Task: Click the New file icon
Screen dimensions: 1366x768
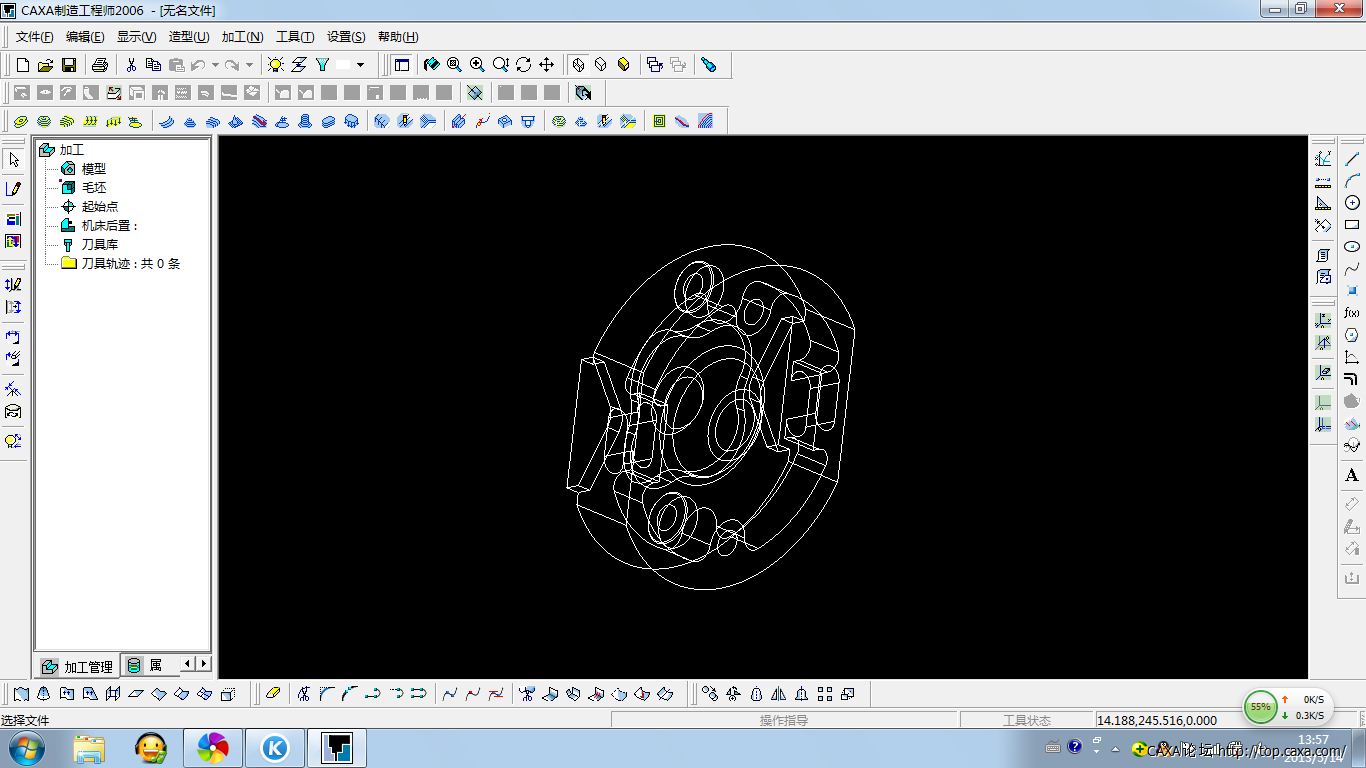Action: [x=23, y=65]
